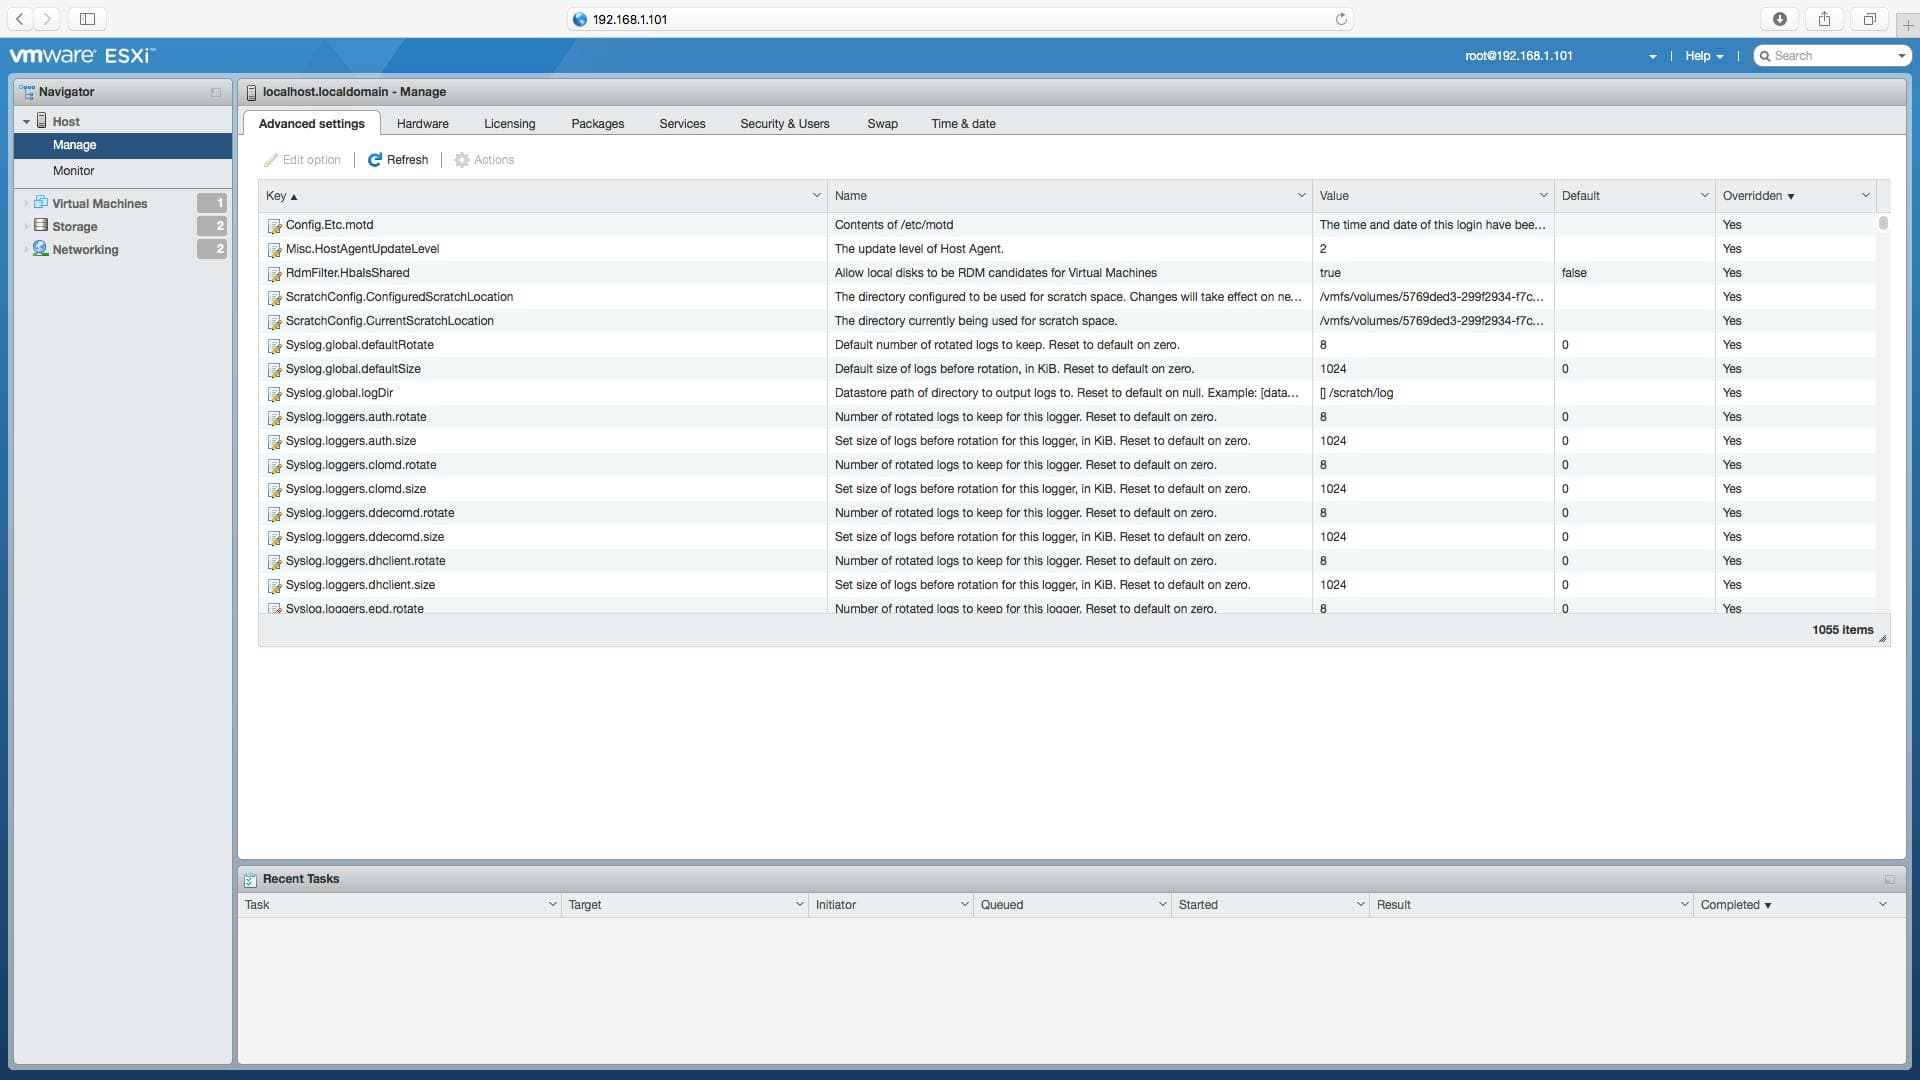Viewport: 1920px width, 1080px height.
Task: Toggle the browser sidebar view
Action: pyautogui.click(x=88, y=18)
